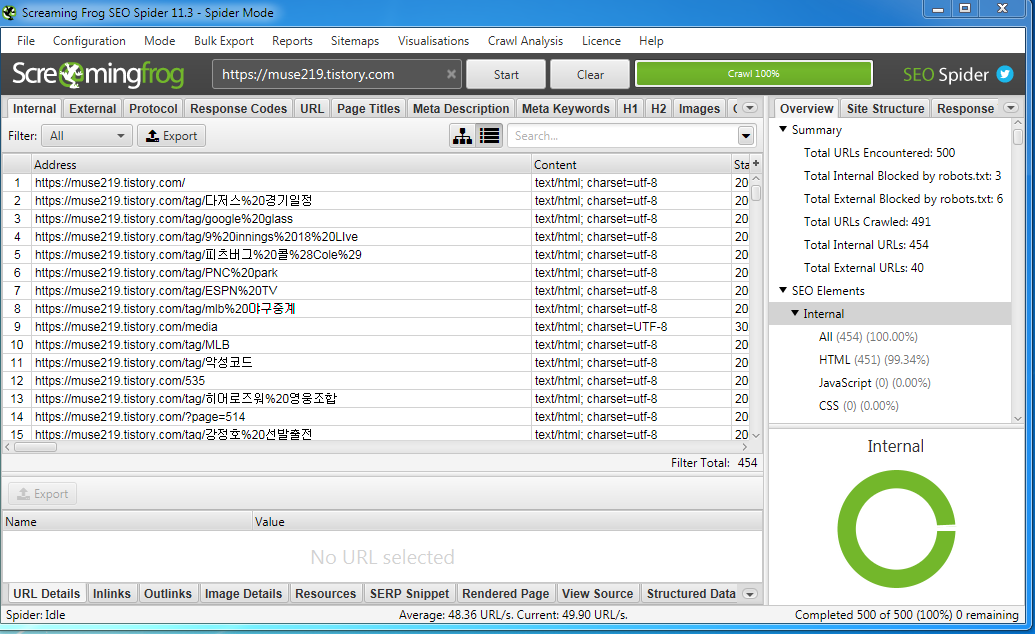1035x634 pixels.
Task: Switch to the Images tab
Action: 700,108
